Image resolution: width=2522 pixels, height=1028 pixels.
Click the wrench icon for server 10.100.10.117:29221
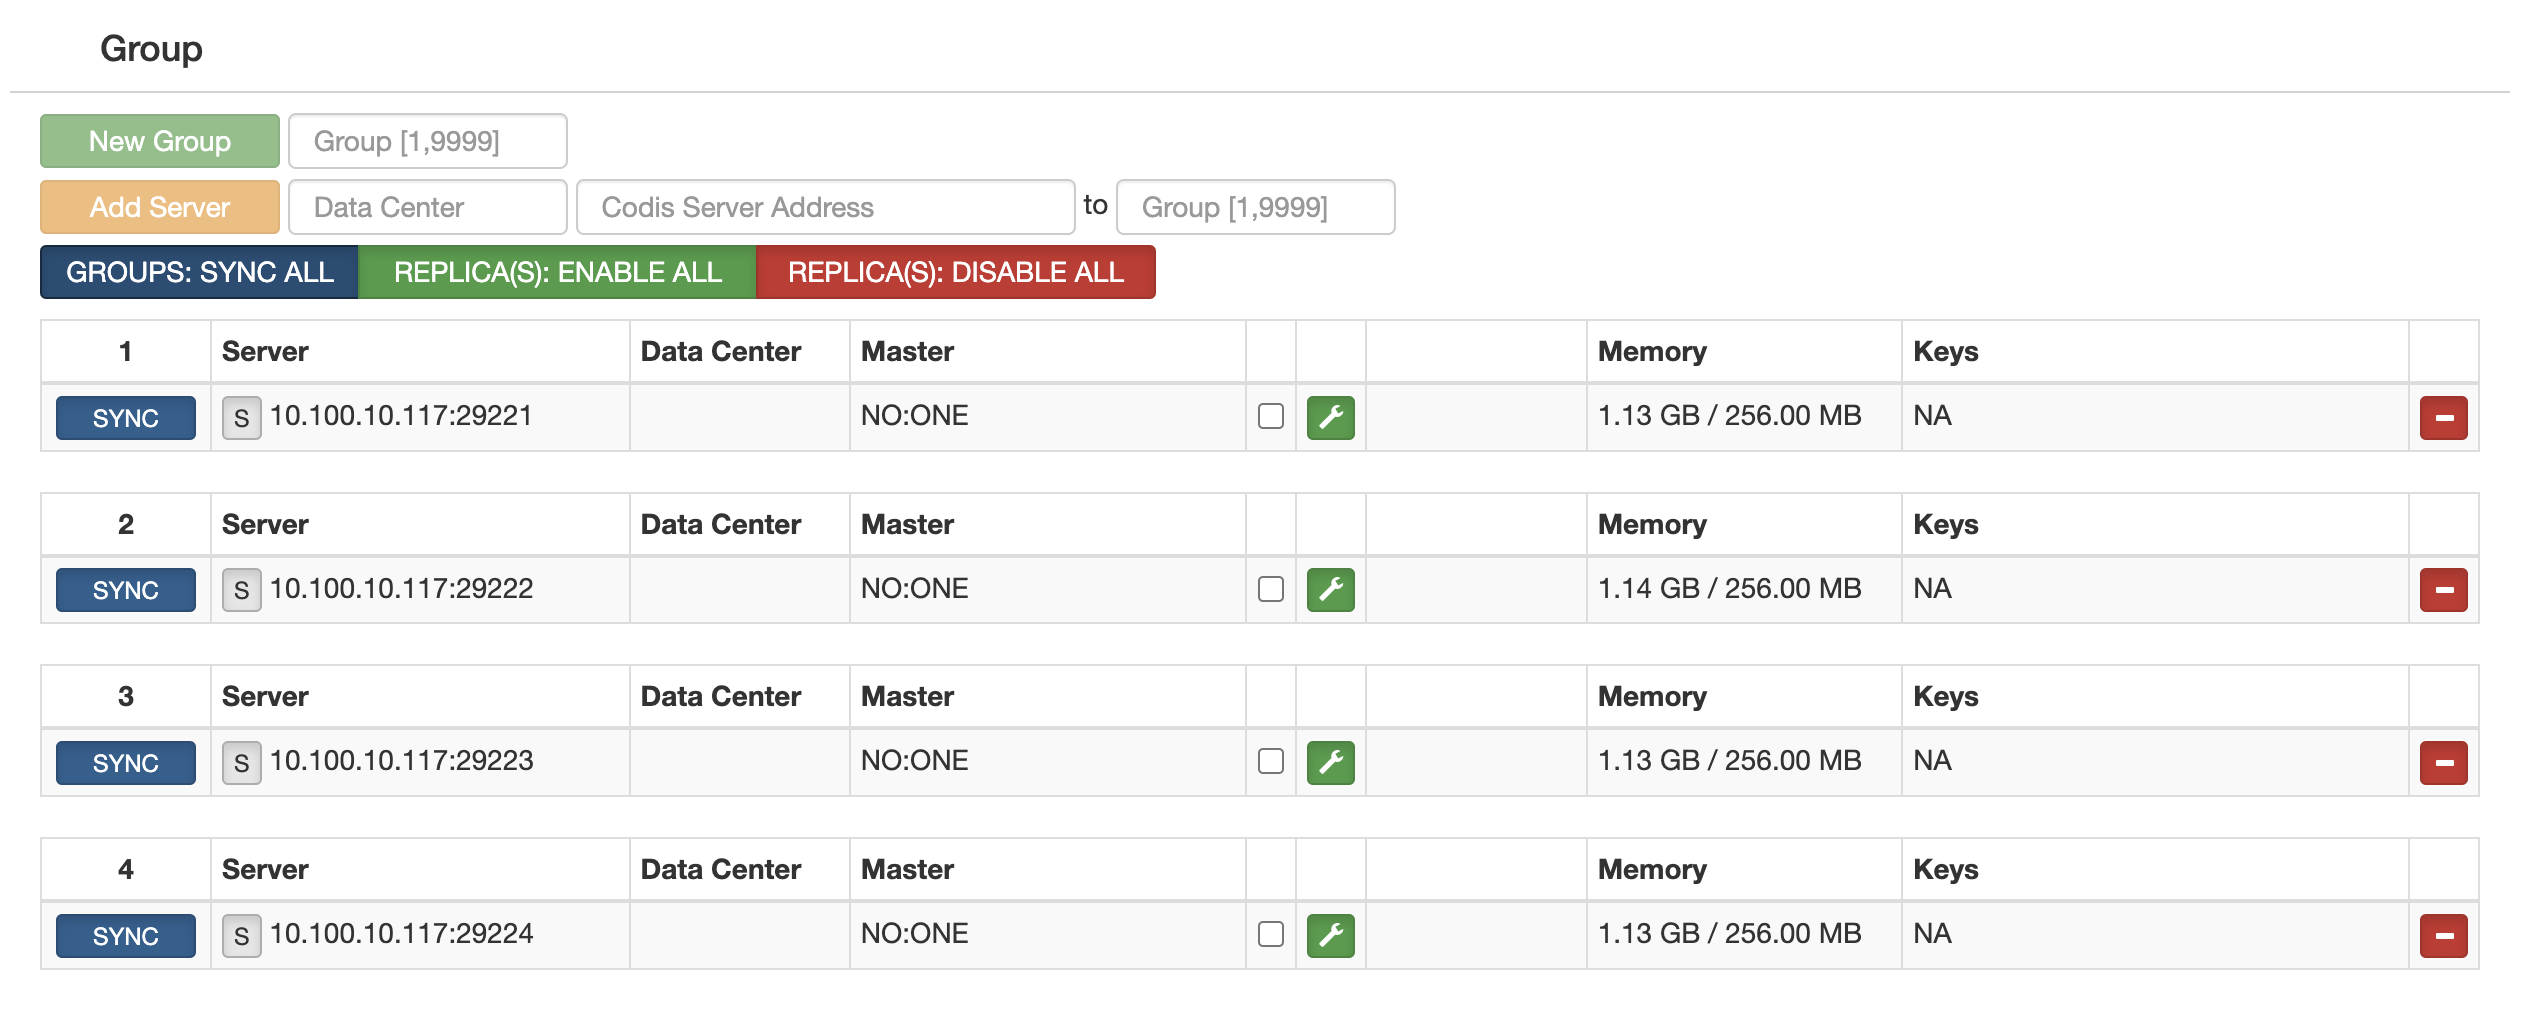[x=1330, y=417]
